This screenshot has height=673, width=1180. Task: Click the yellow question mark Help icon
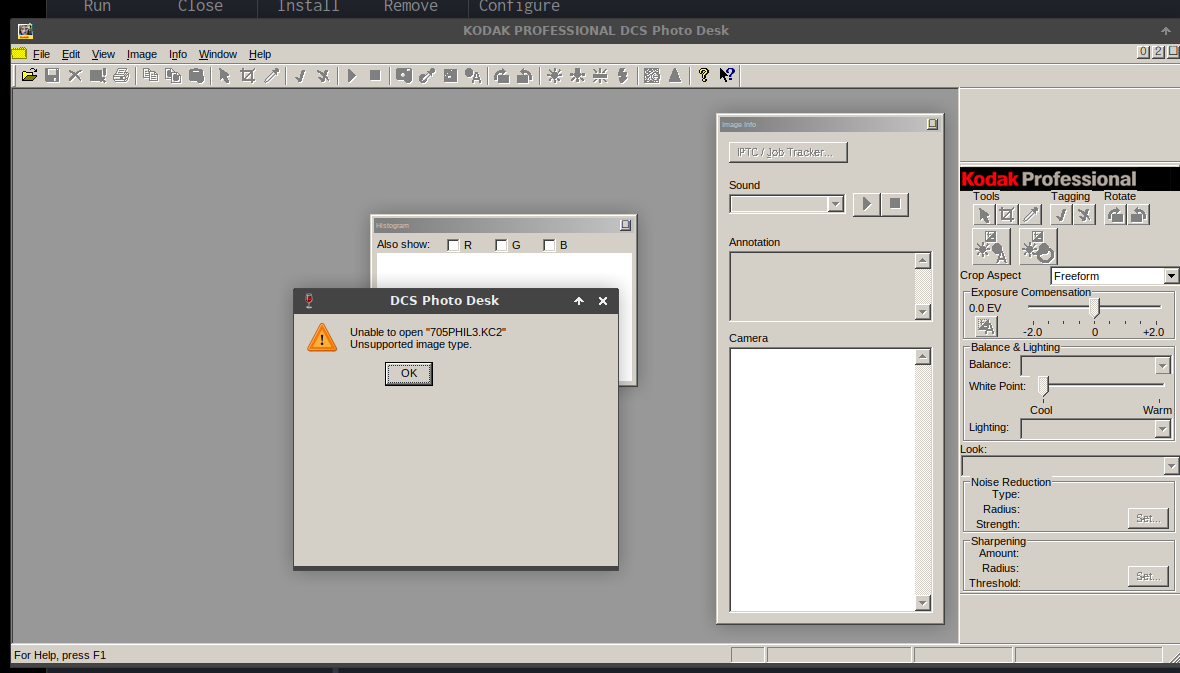pos(704,75)
